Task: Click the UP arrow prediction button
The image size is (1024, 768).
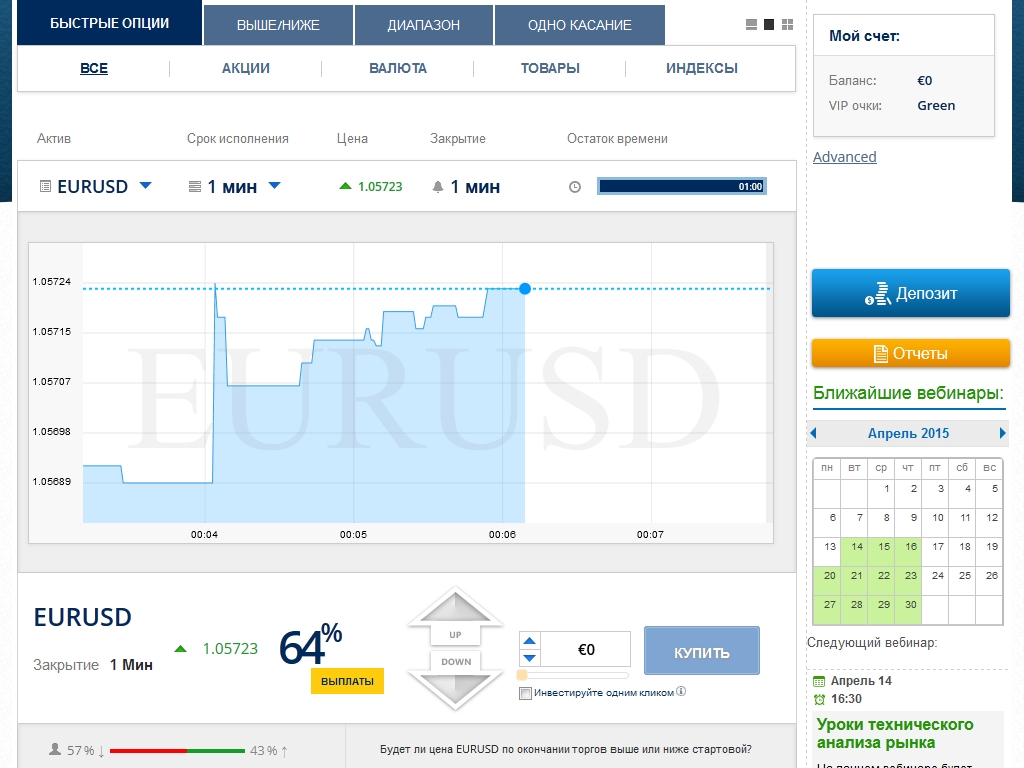Action: click(455, 618)
